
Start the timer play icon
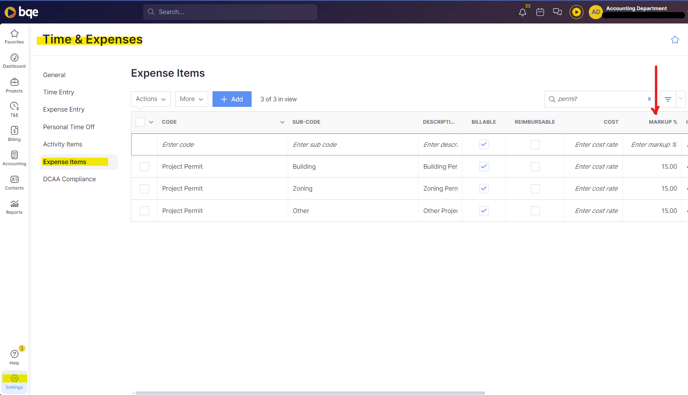[x=576, y=12]
